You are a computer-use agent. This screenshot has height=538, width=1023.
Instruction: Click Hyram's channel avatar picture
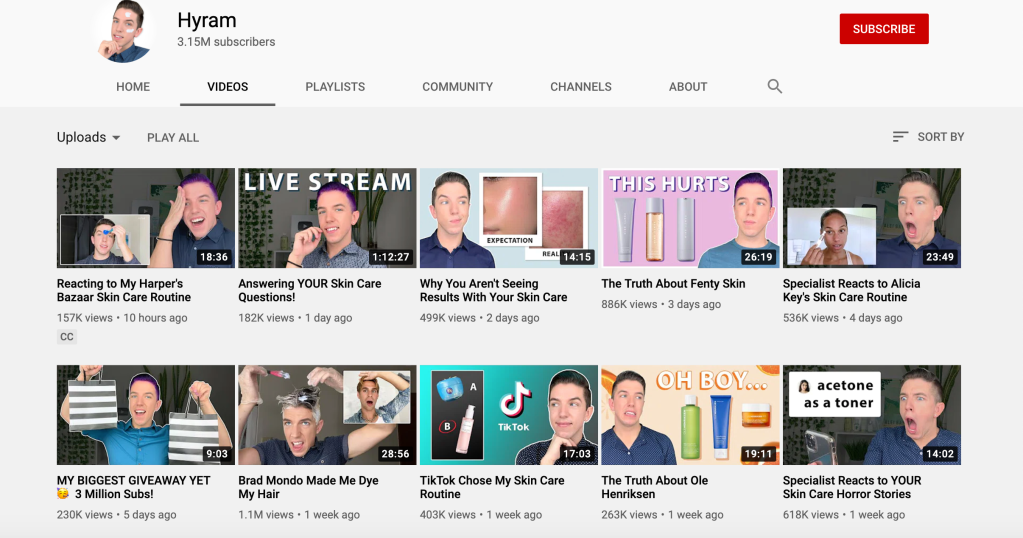pos(124,30)
